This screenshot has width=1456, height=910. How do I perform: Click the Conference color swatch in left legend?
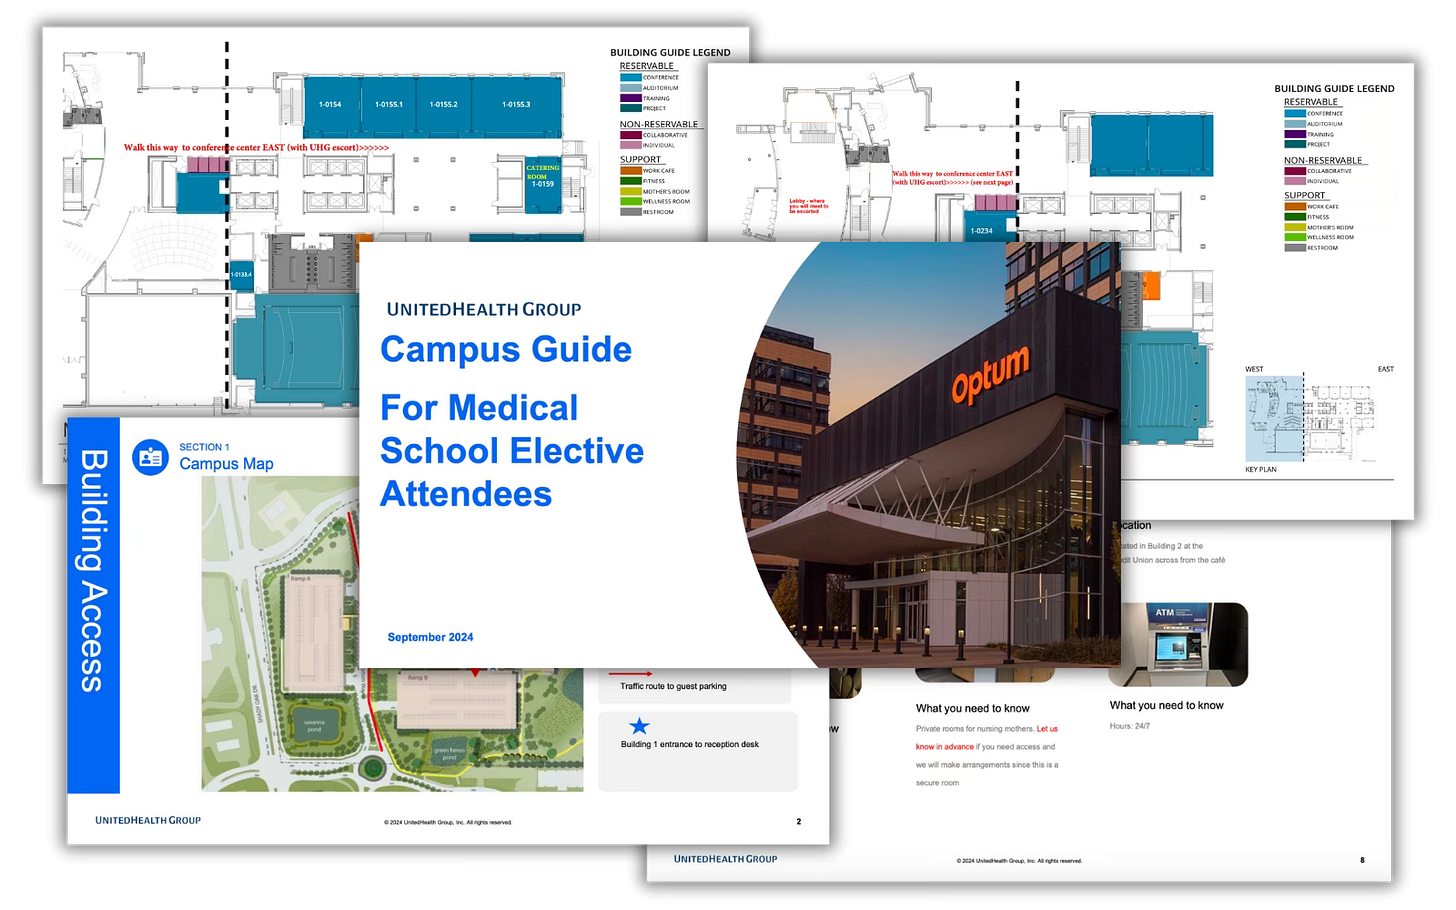[x=630, y=77]
